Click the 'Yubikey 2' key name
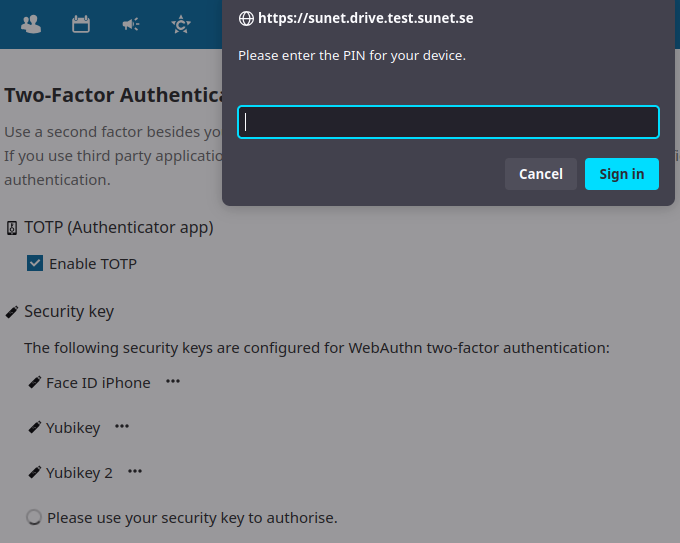 79,473
